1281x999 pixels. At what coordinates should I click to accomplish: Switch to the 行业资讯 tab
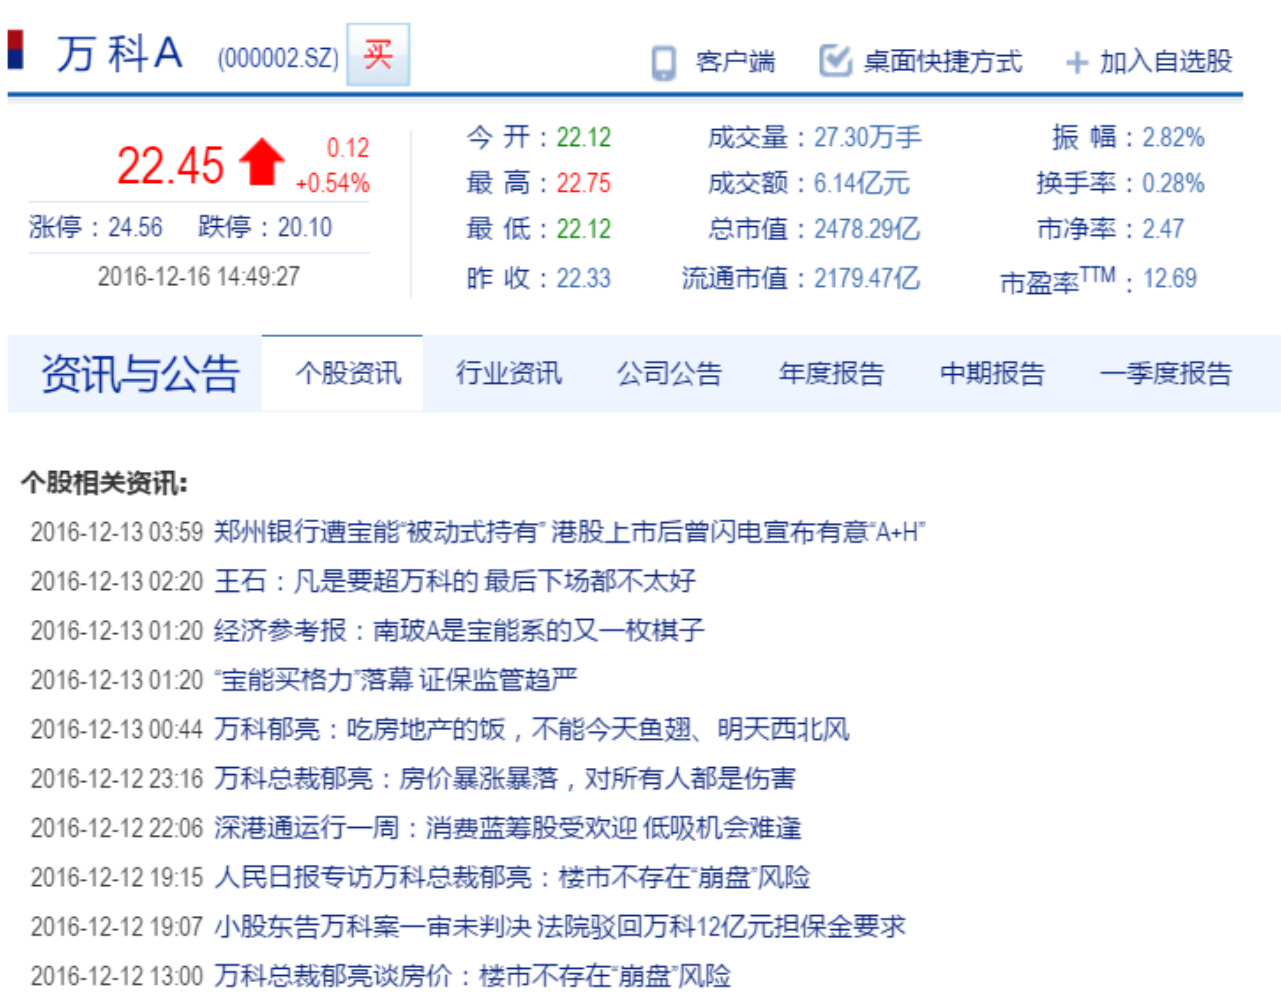point(509,374)
